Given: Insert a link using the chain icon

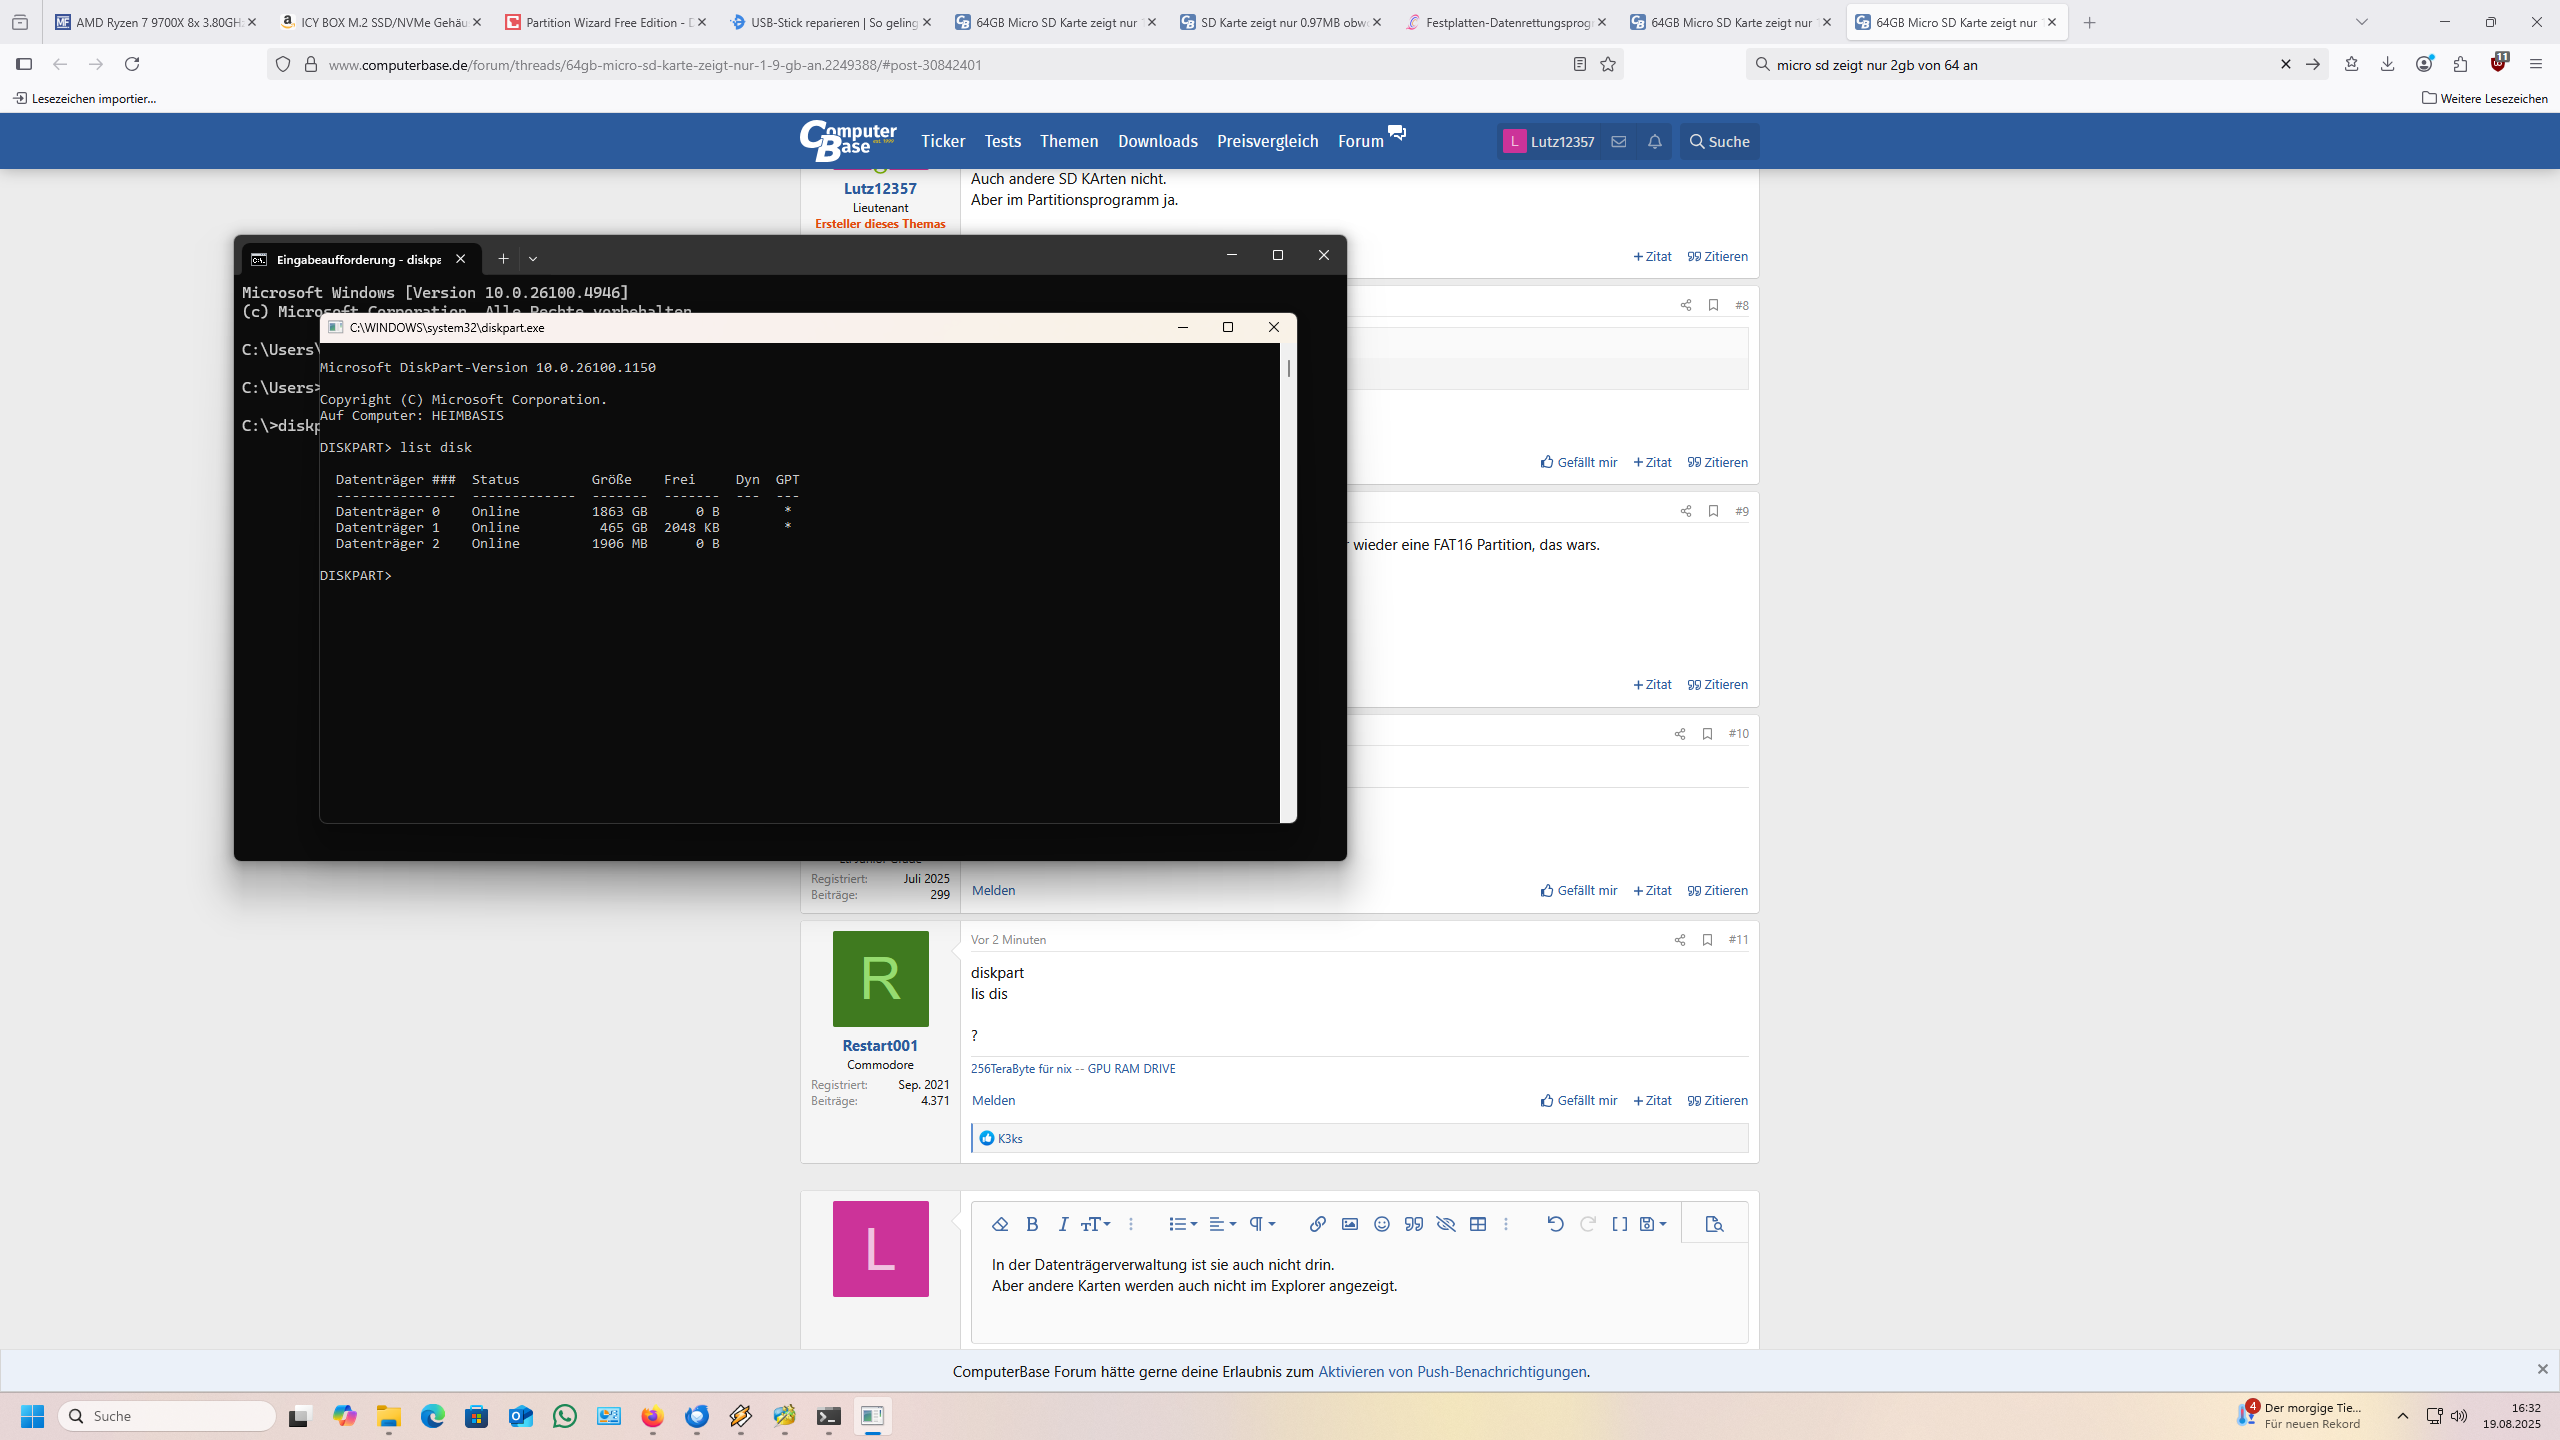Looking at the screenshot, I should point(1317,1224).
